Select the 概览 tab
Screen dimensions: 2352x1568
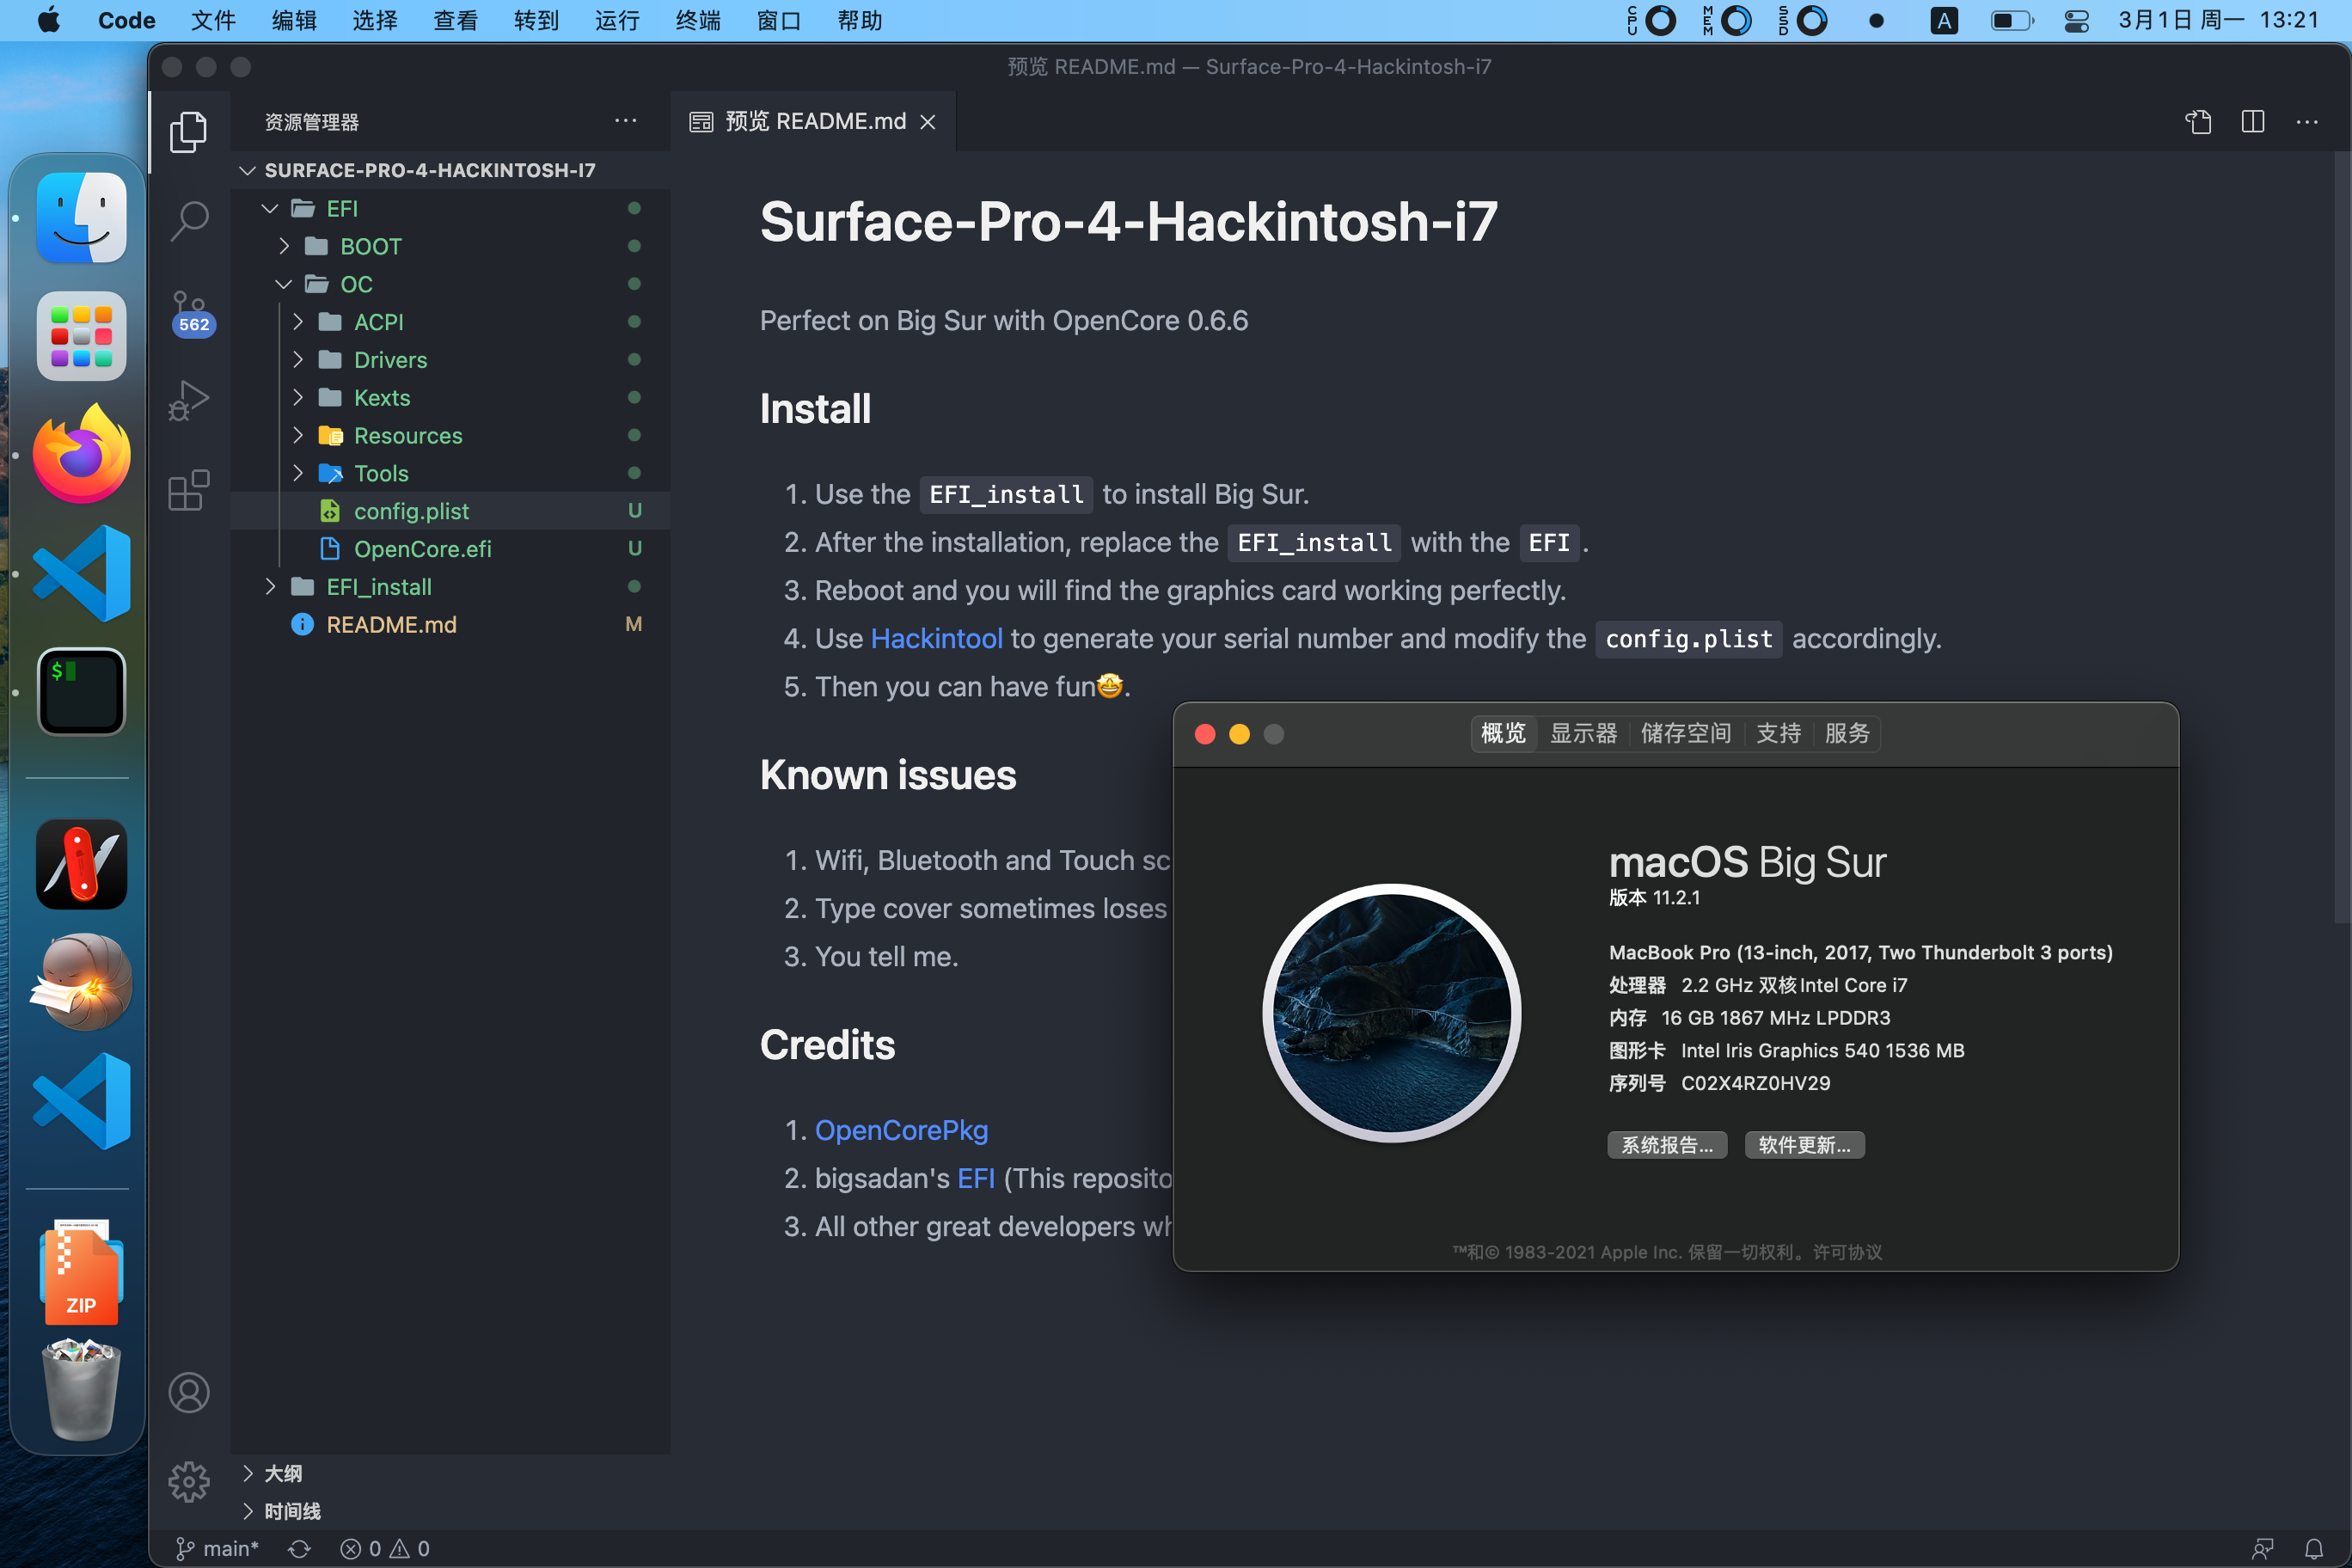pos(1503,733)
